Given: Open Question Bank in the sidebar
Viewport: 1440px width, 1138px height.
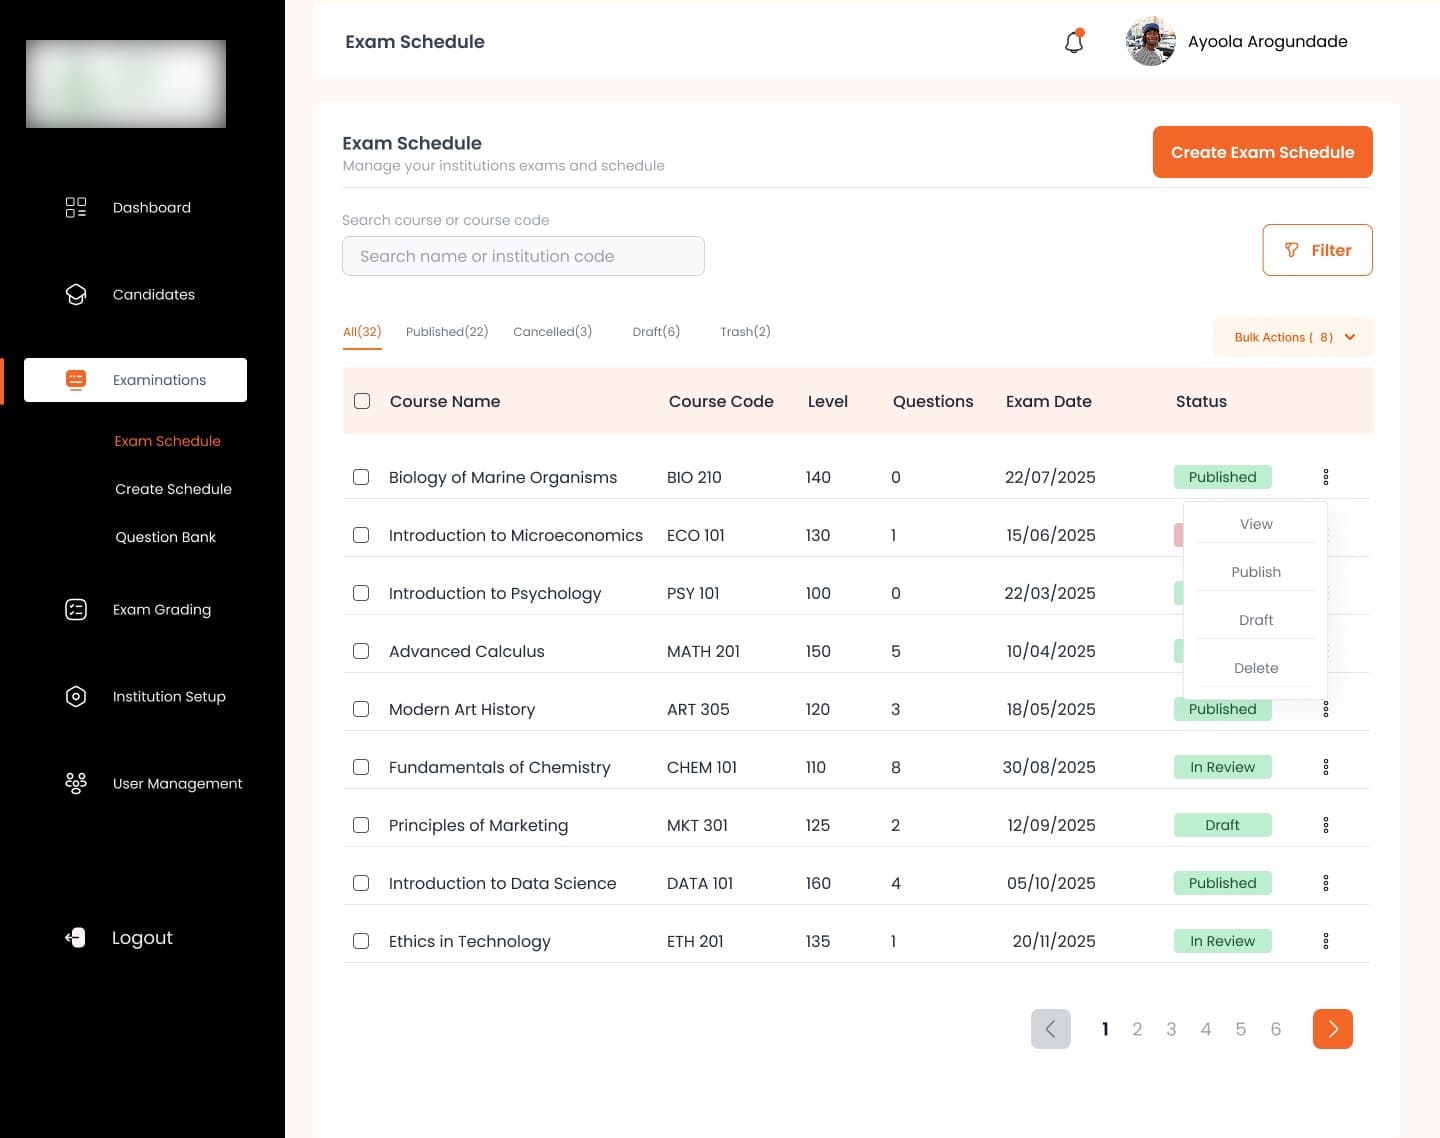Looking at the screenshot, I should [165, 537].
